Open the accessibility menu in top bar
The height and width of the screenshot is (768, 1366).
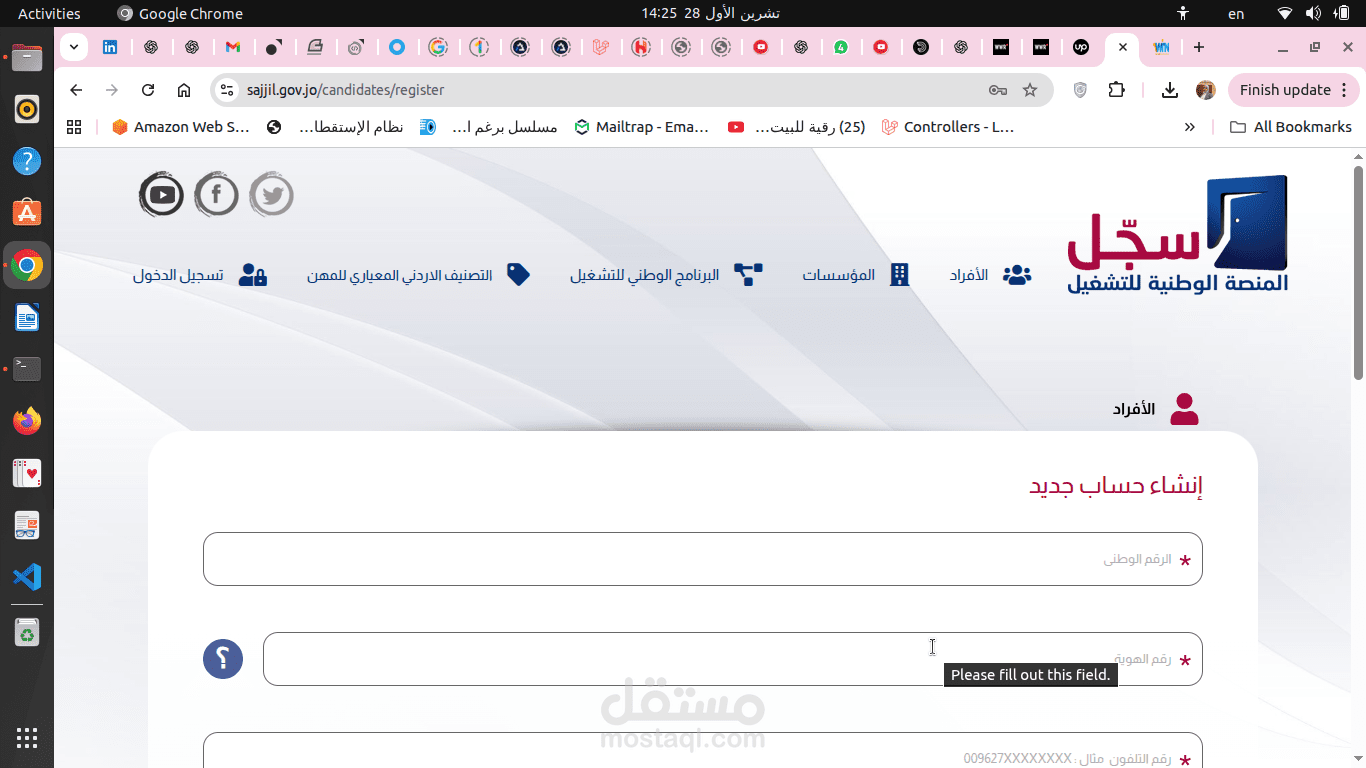click(x=1184, y=13)
